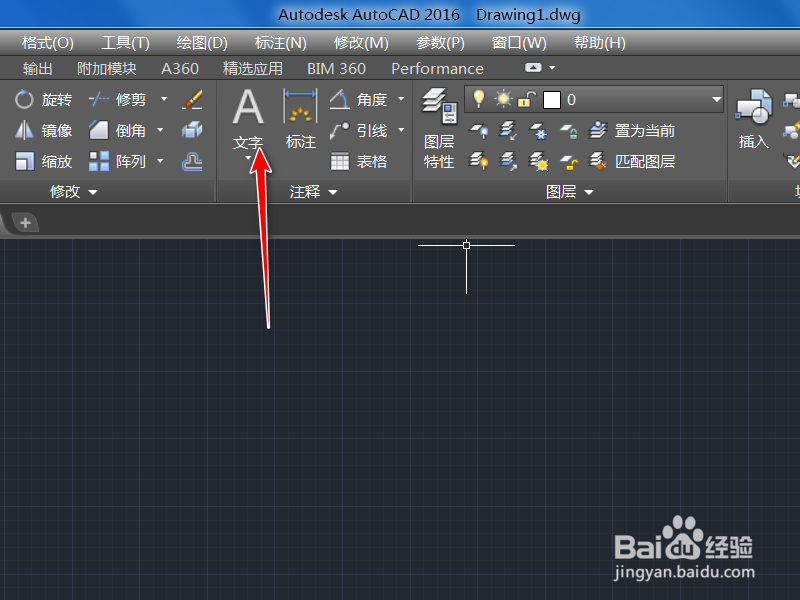Image resolution: width=800 pixels, height=600 pixels.
Task: Click the 引线 leader icon
Action: click(x=339, y=131)
